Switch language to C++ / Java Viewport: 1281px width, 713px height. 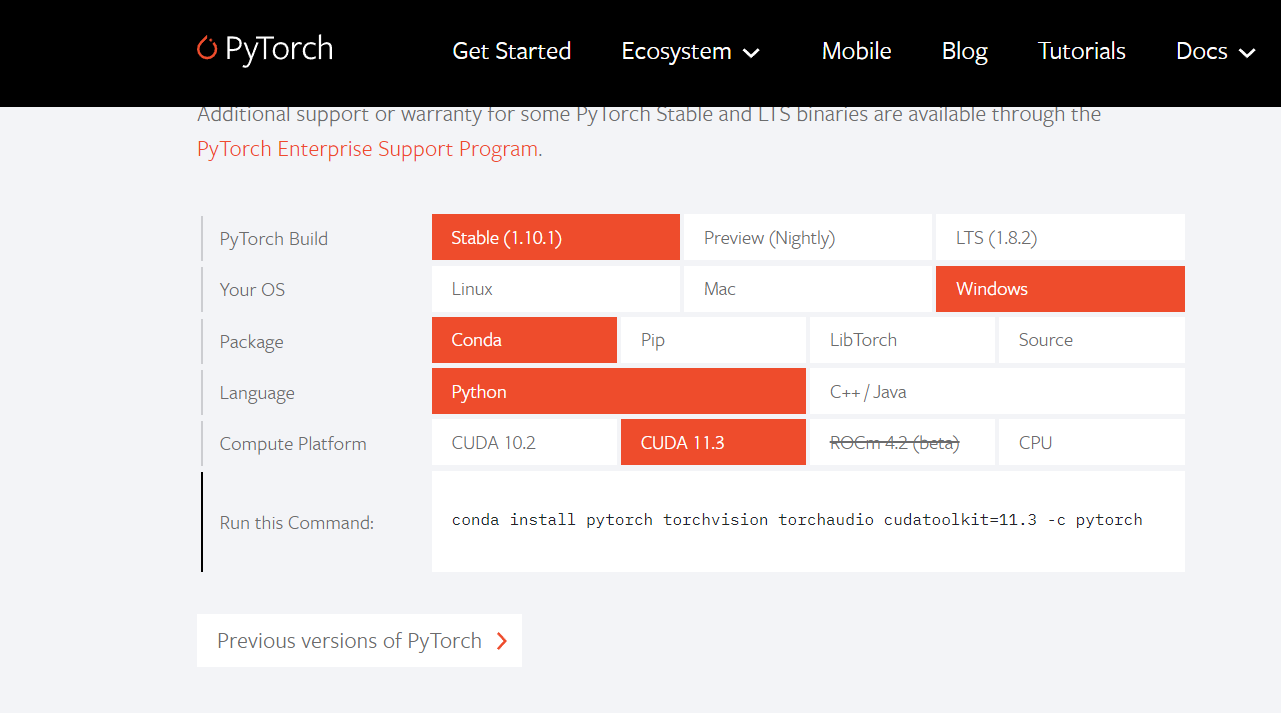(996, 391)
